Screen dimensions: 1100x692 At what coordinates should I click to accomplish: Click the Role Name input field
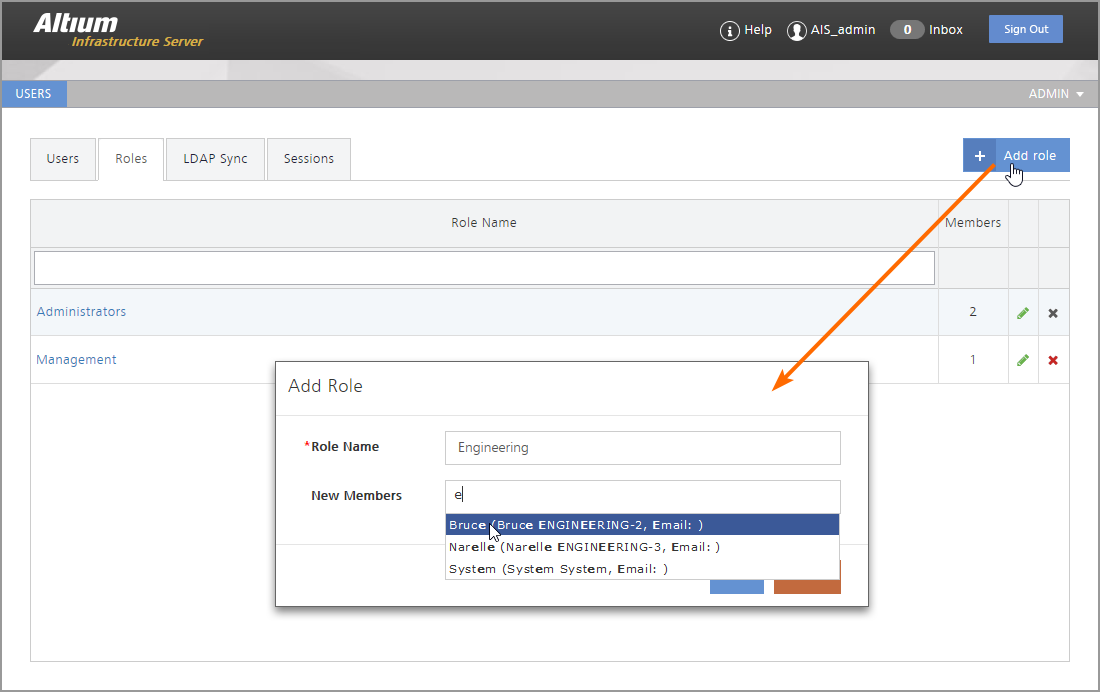pyautogui.click(x=642, y=448)
